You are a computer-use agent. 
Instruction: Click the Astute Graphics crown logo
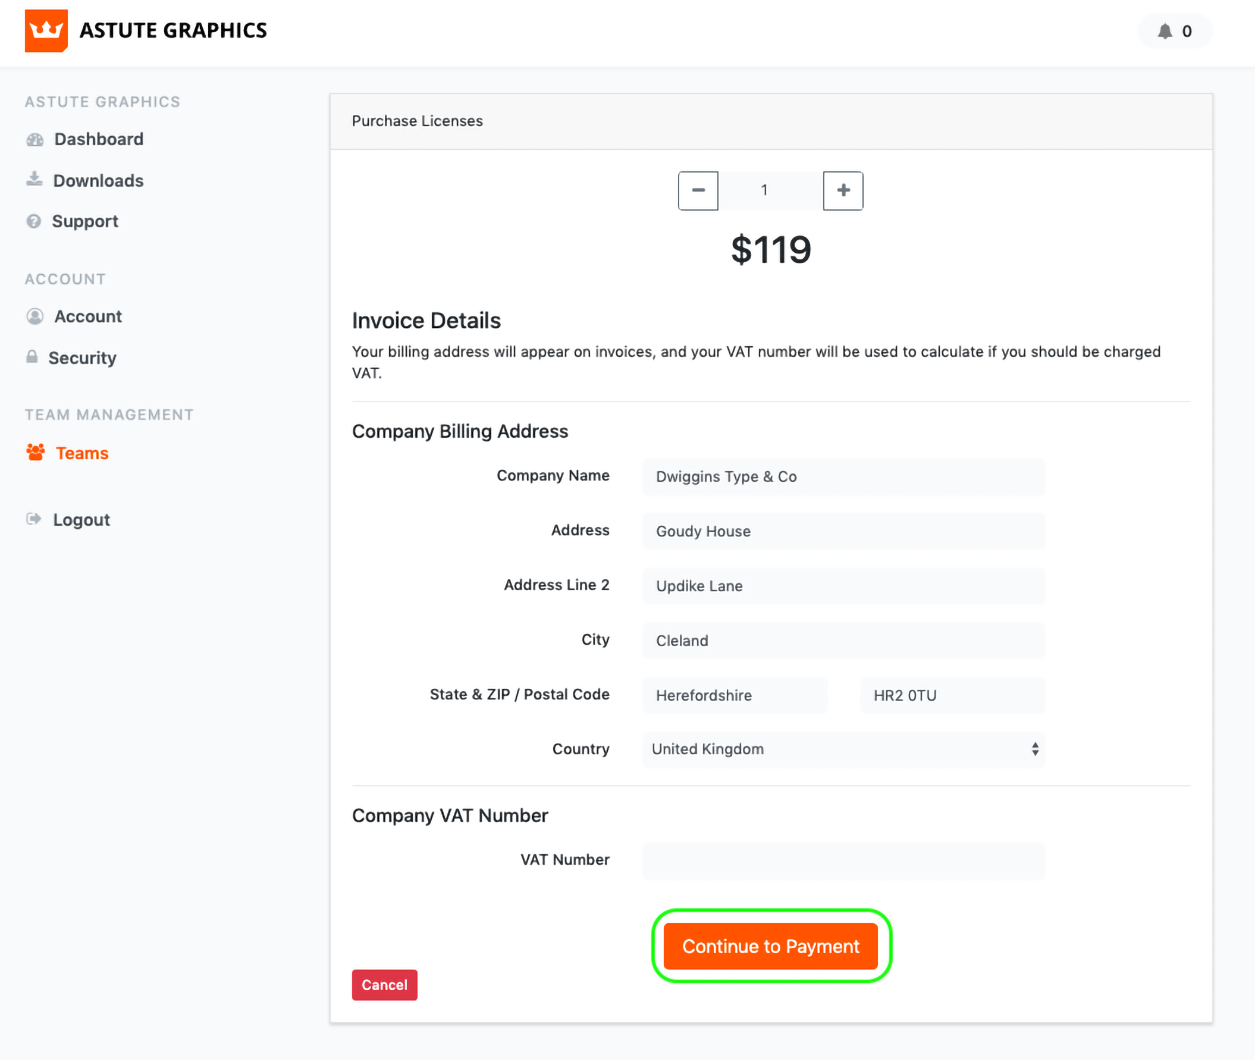(x=46, y=31)
